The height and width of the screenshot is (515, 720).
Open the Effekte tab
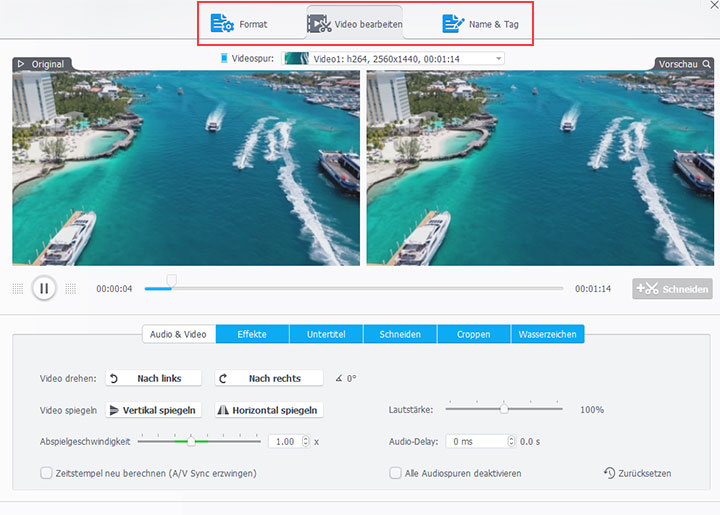click(x=252, y=334)
